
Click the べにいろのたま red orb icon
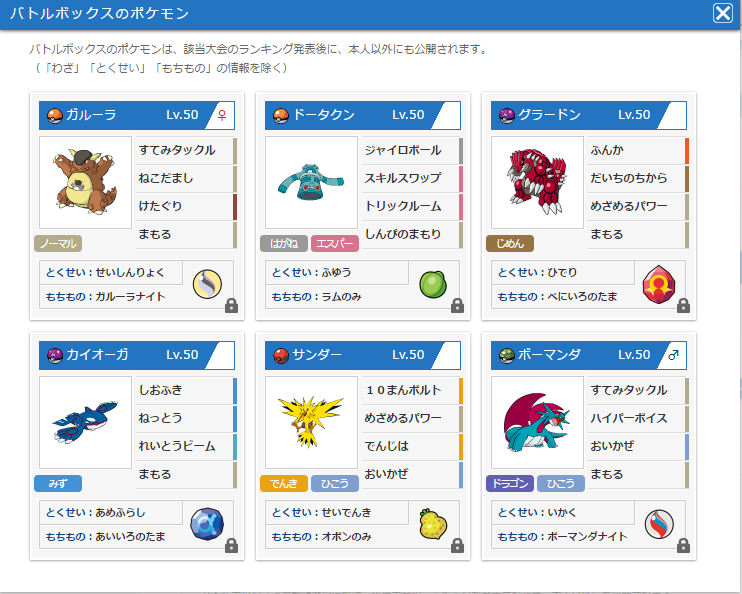659,284
